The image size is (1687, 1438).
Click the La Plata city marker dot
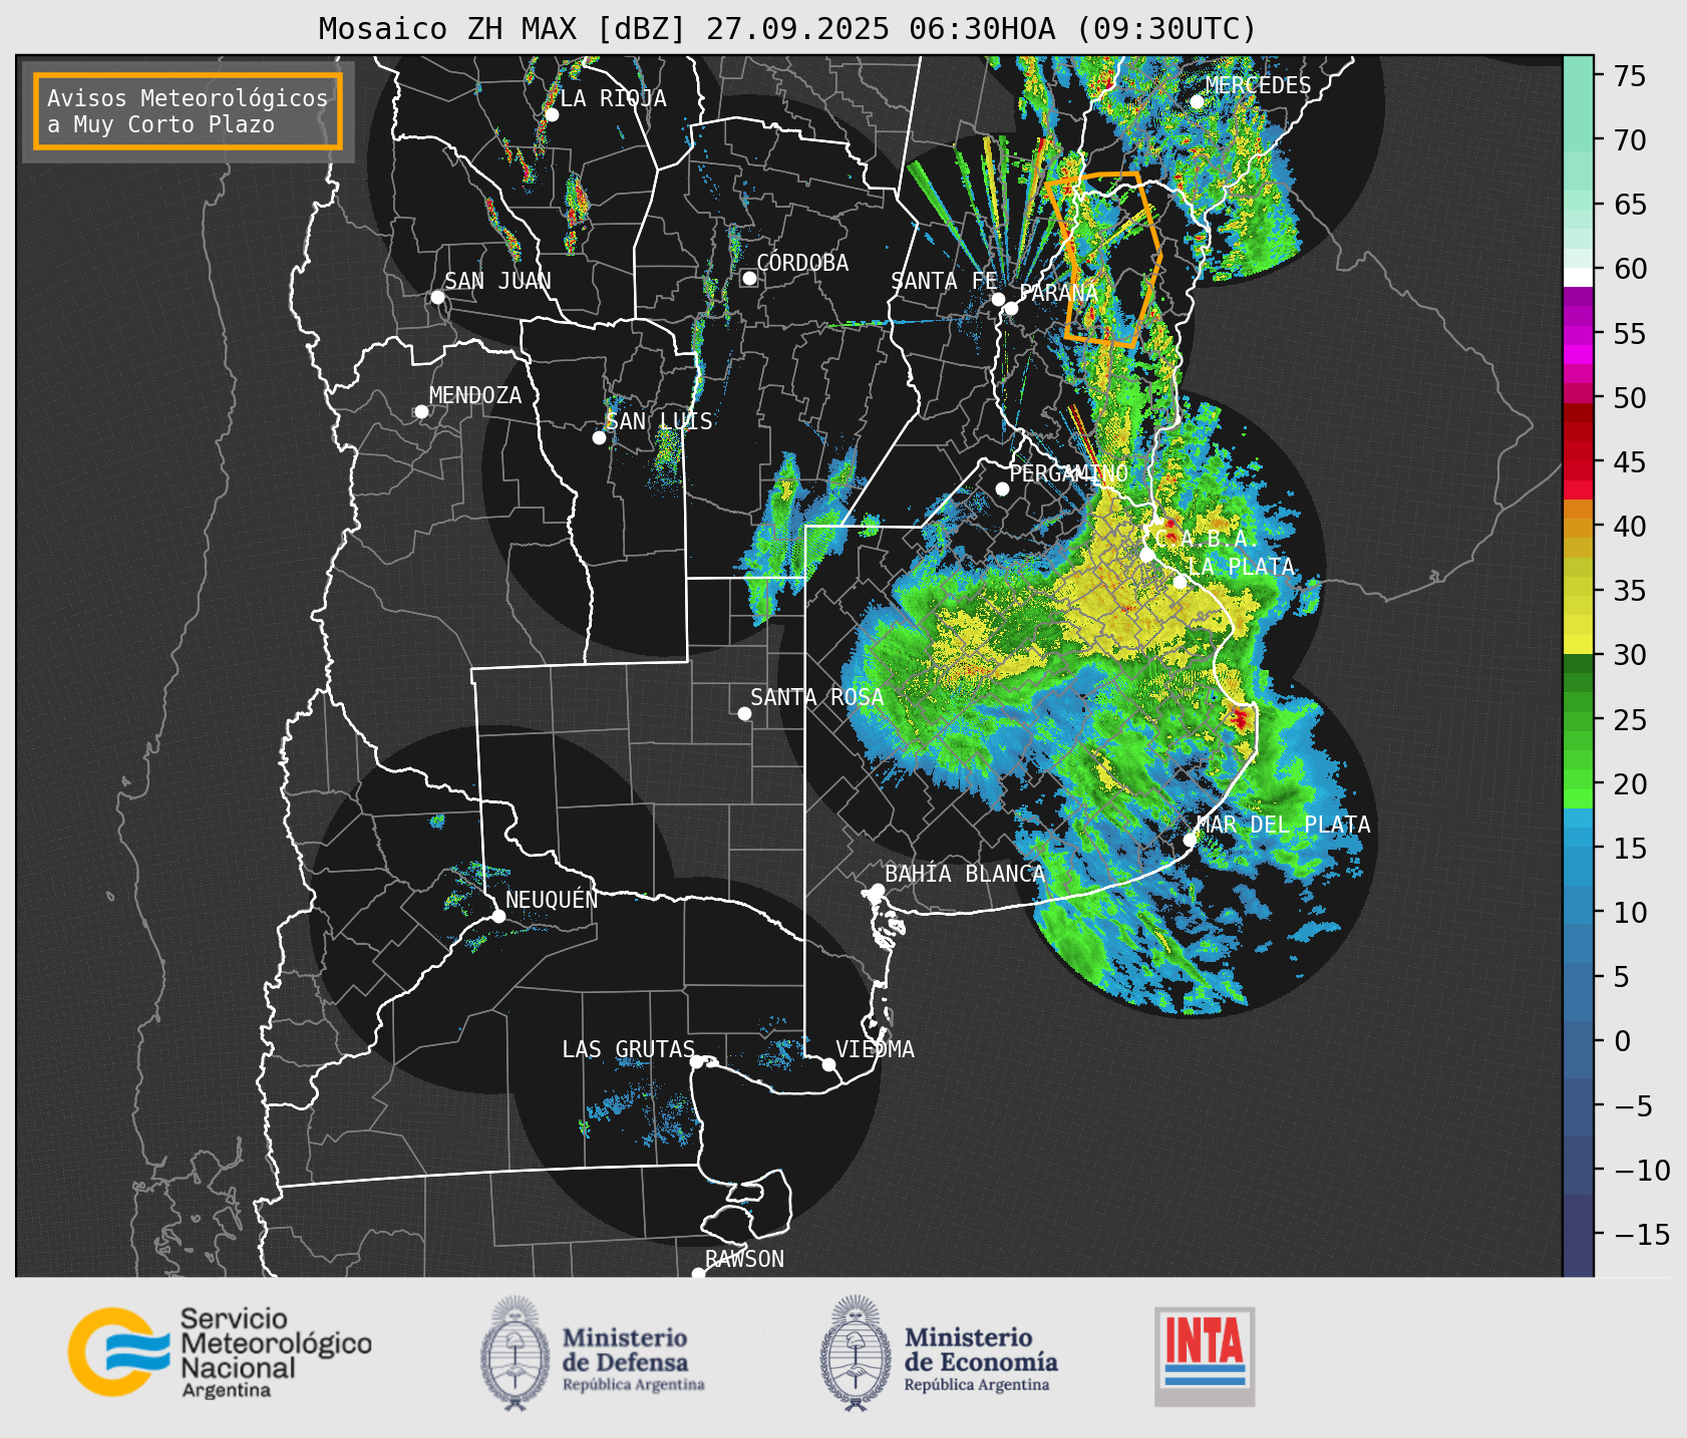point(1180,582)
